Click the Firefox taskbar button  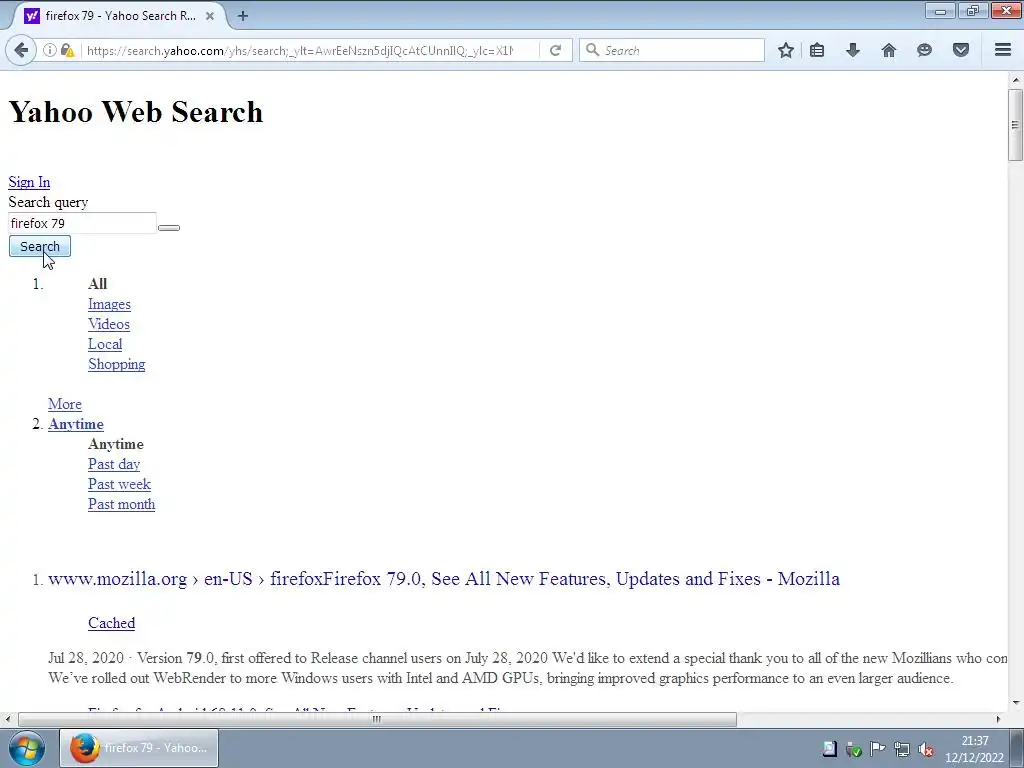coord(139,748)
